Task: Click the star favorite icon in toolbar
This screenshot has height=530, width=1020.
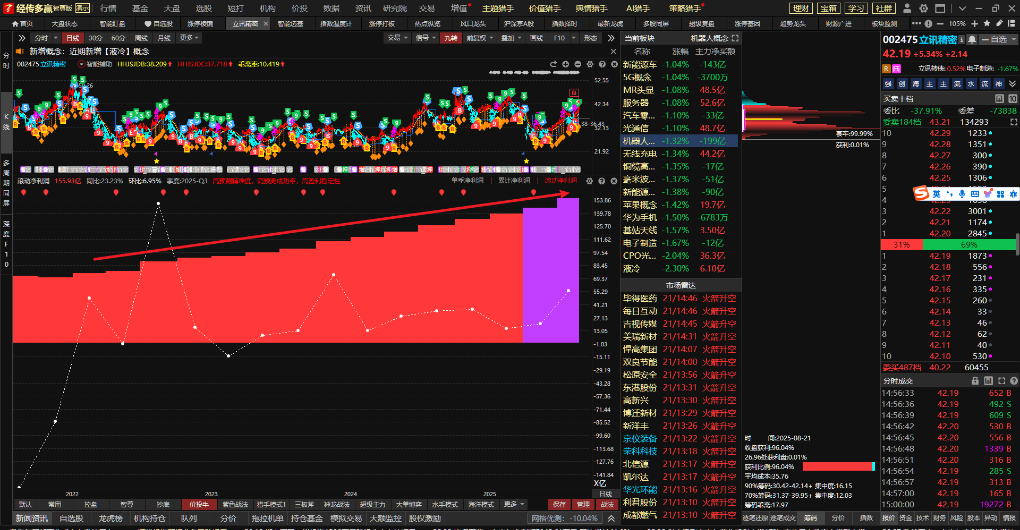Action: [987, 23]
